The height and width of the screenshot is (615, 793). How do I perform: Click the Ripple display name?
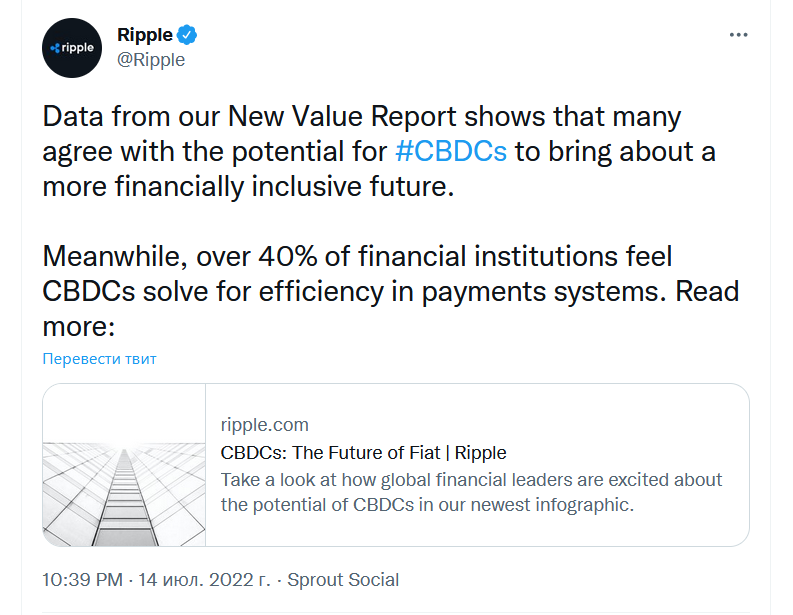145,35
